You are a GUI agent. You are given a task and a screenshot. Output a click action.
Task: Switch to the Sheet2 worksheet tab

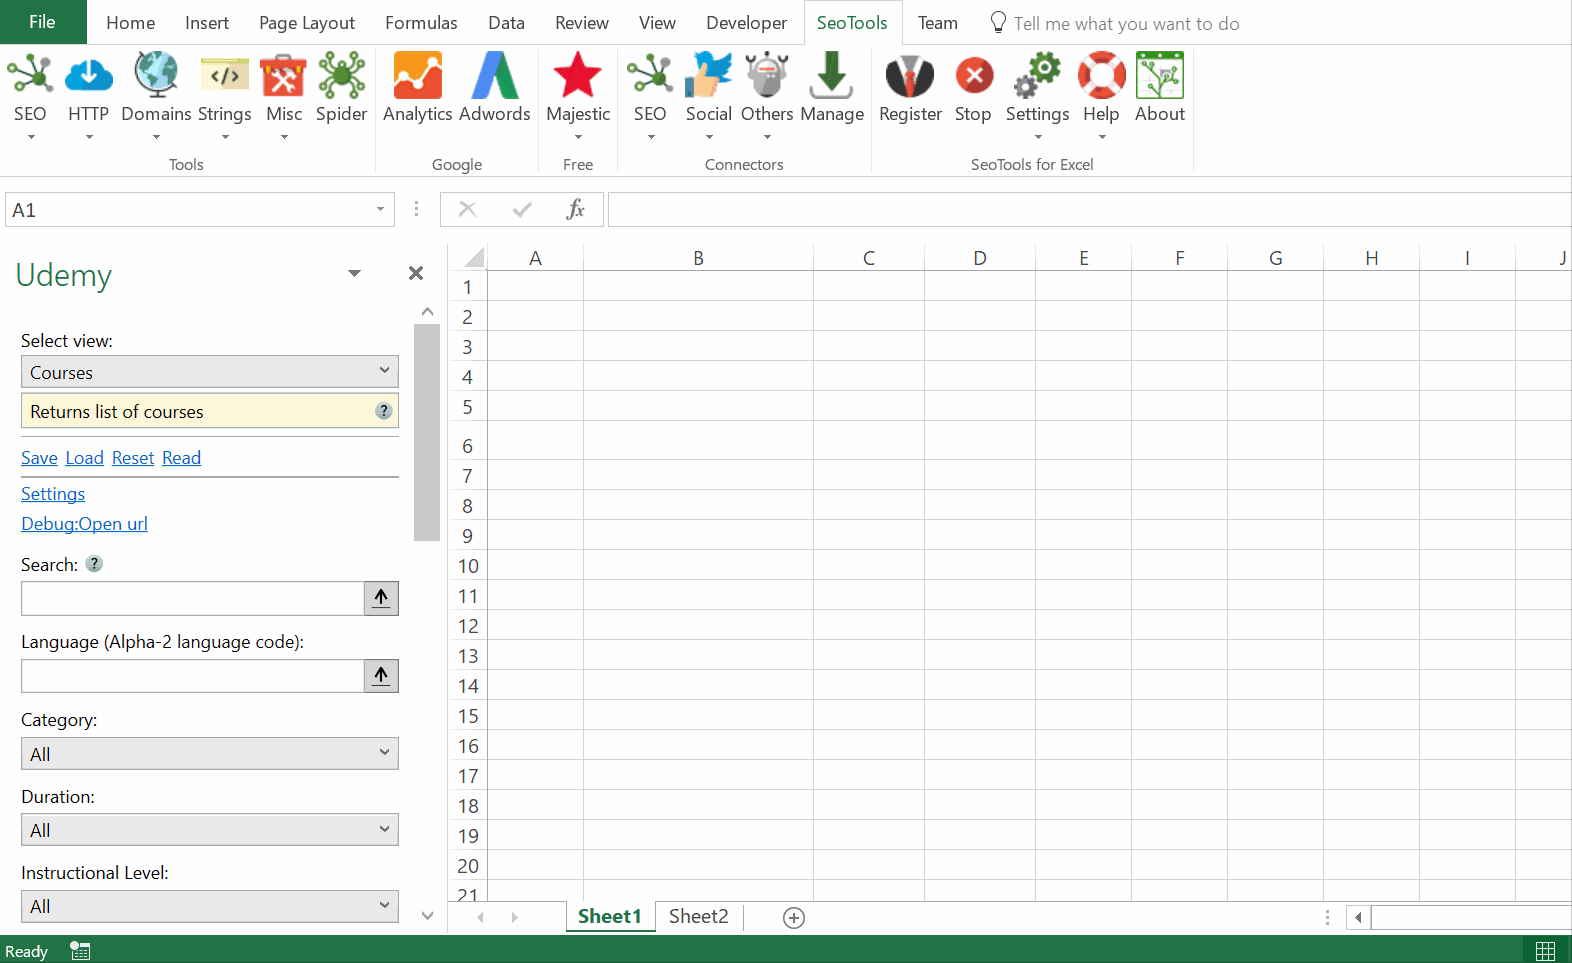[x=699, y=916]
